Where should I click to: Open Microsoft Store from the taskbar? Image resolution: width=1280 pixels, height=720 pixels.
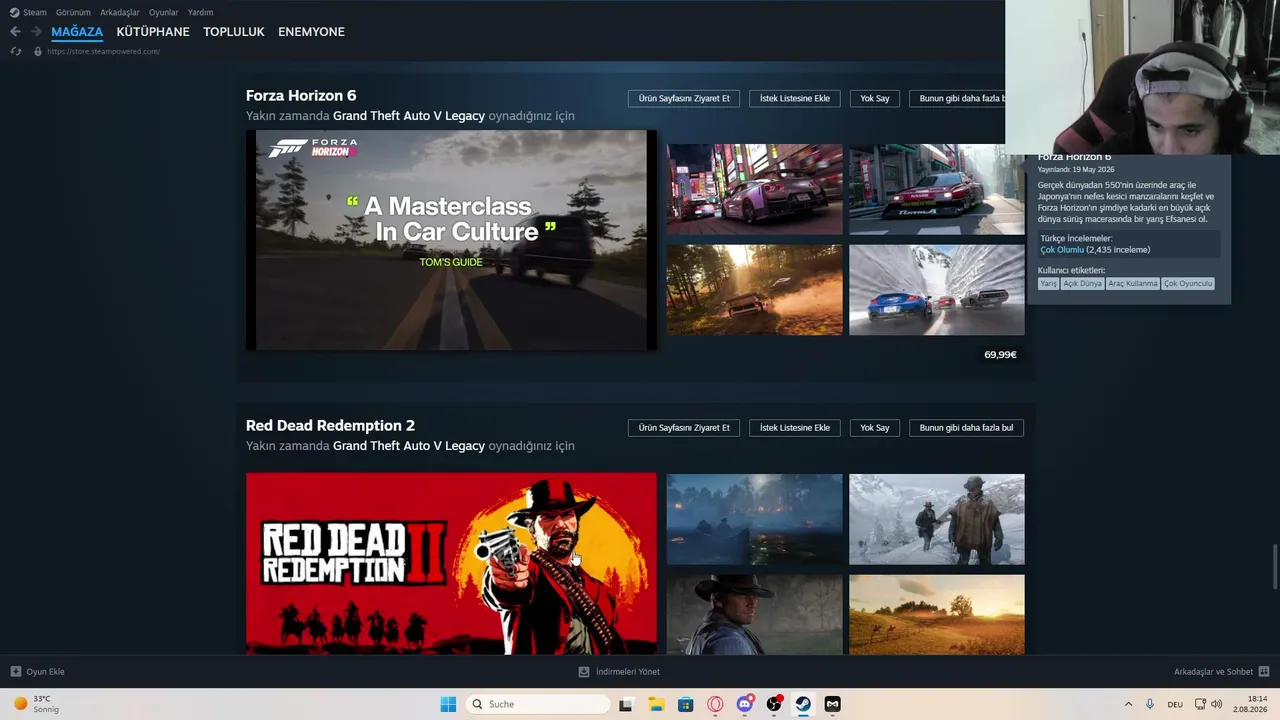[685, 704]
